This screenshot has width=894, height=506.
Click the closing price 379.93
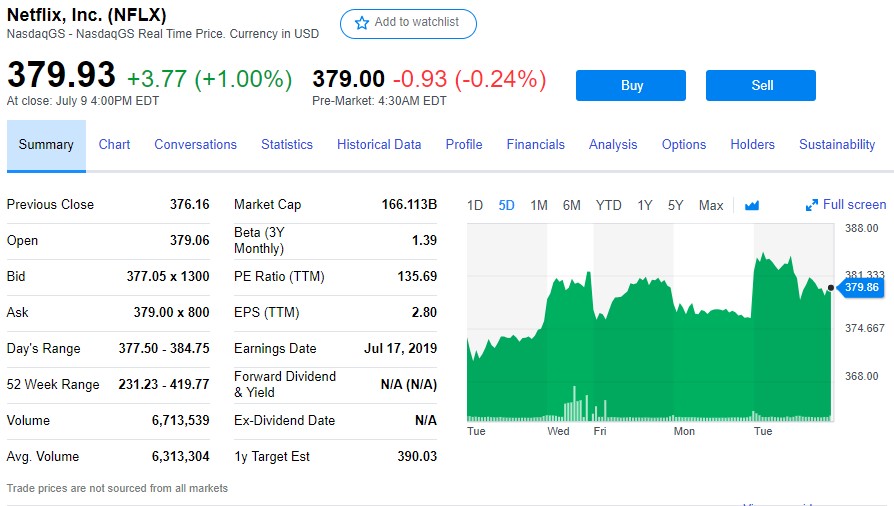click(x=62, y=75)
